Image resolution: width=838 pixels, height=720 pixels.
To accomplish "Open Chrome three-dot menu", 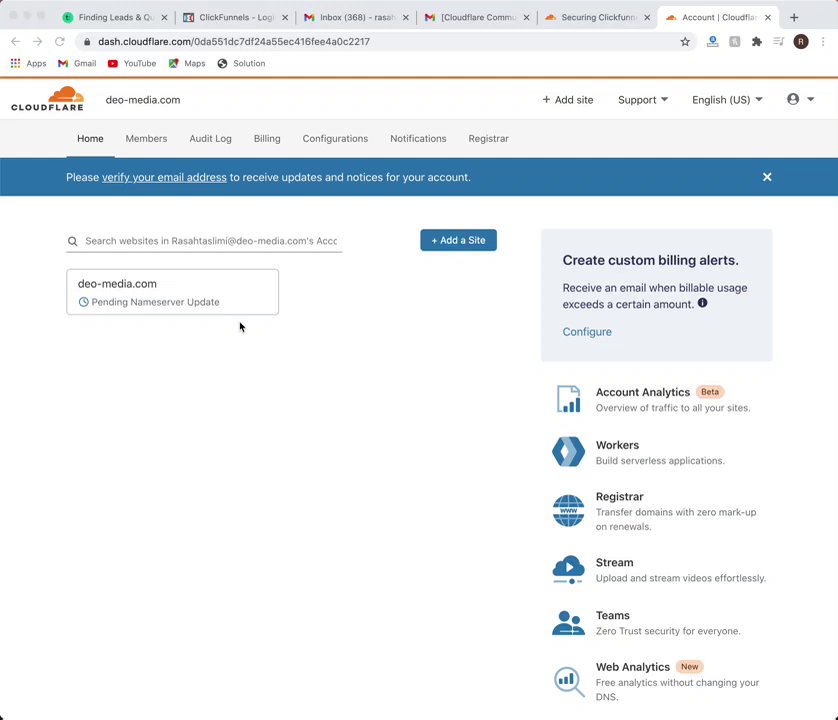I will [x=823, y=42].
